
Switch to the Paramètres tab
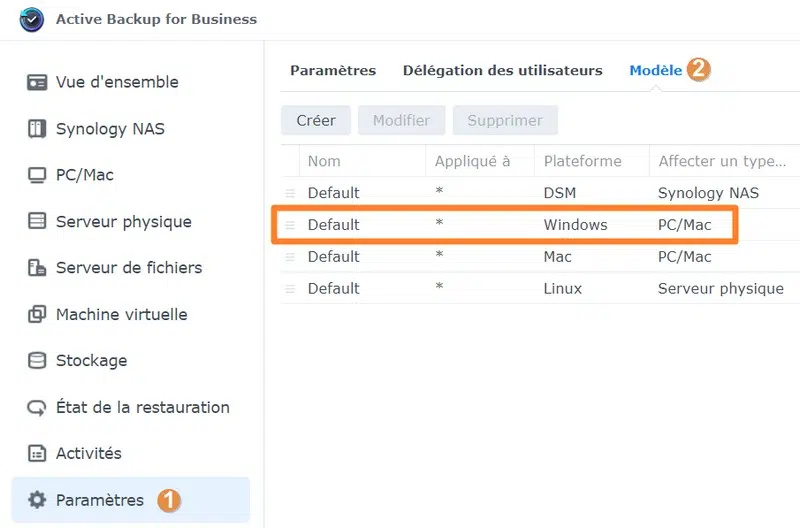(x=333, y=71)
